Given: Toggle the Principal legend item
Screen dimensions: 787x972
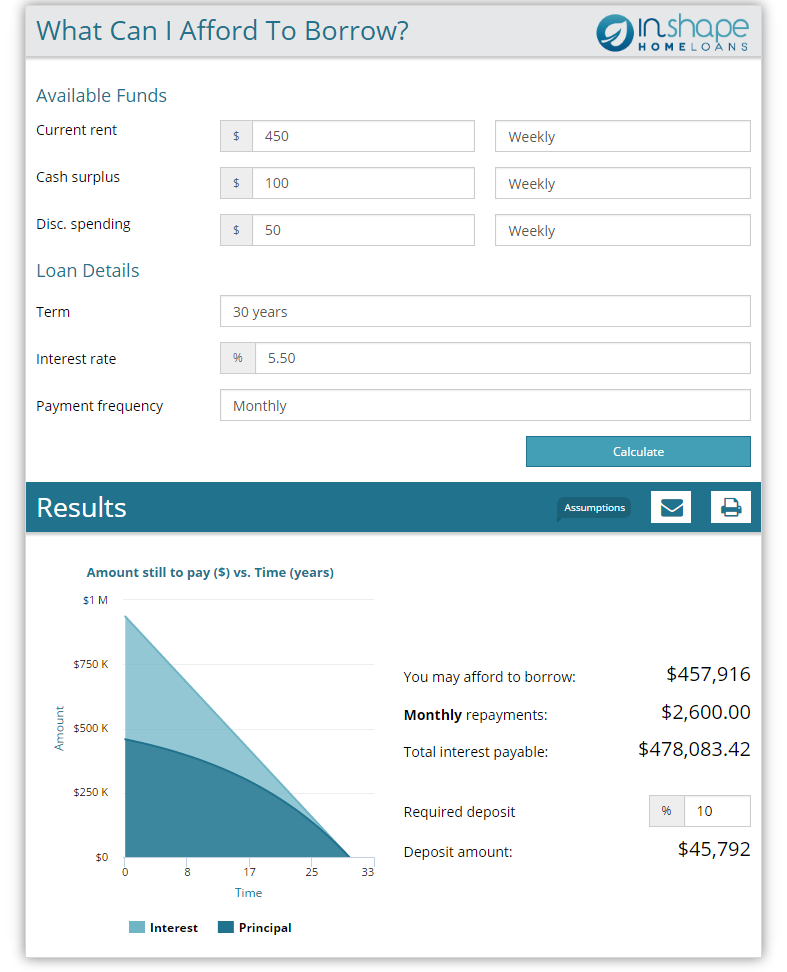Looking at the screenshot, I should pyautogui.click(x=255, y=927).
